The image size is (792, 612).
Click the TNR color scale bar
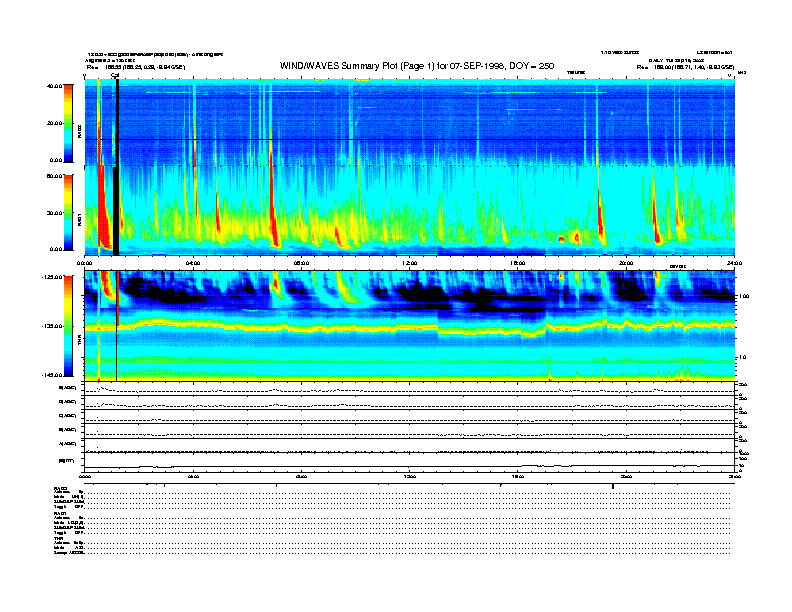68,326
